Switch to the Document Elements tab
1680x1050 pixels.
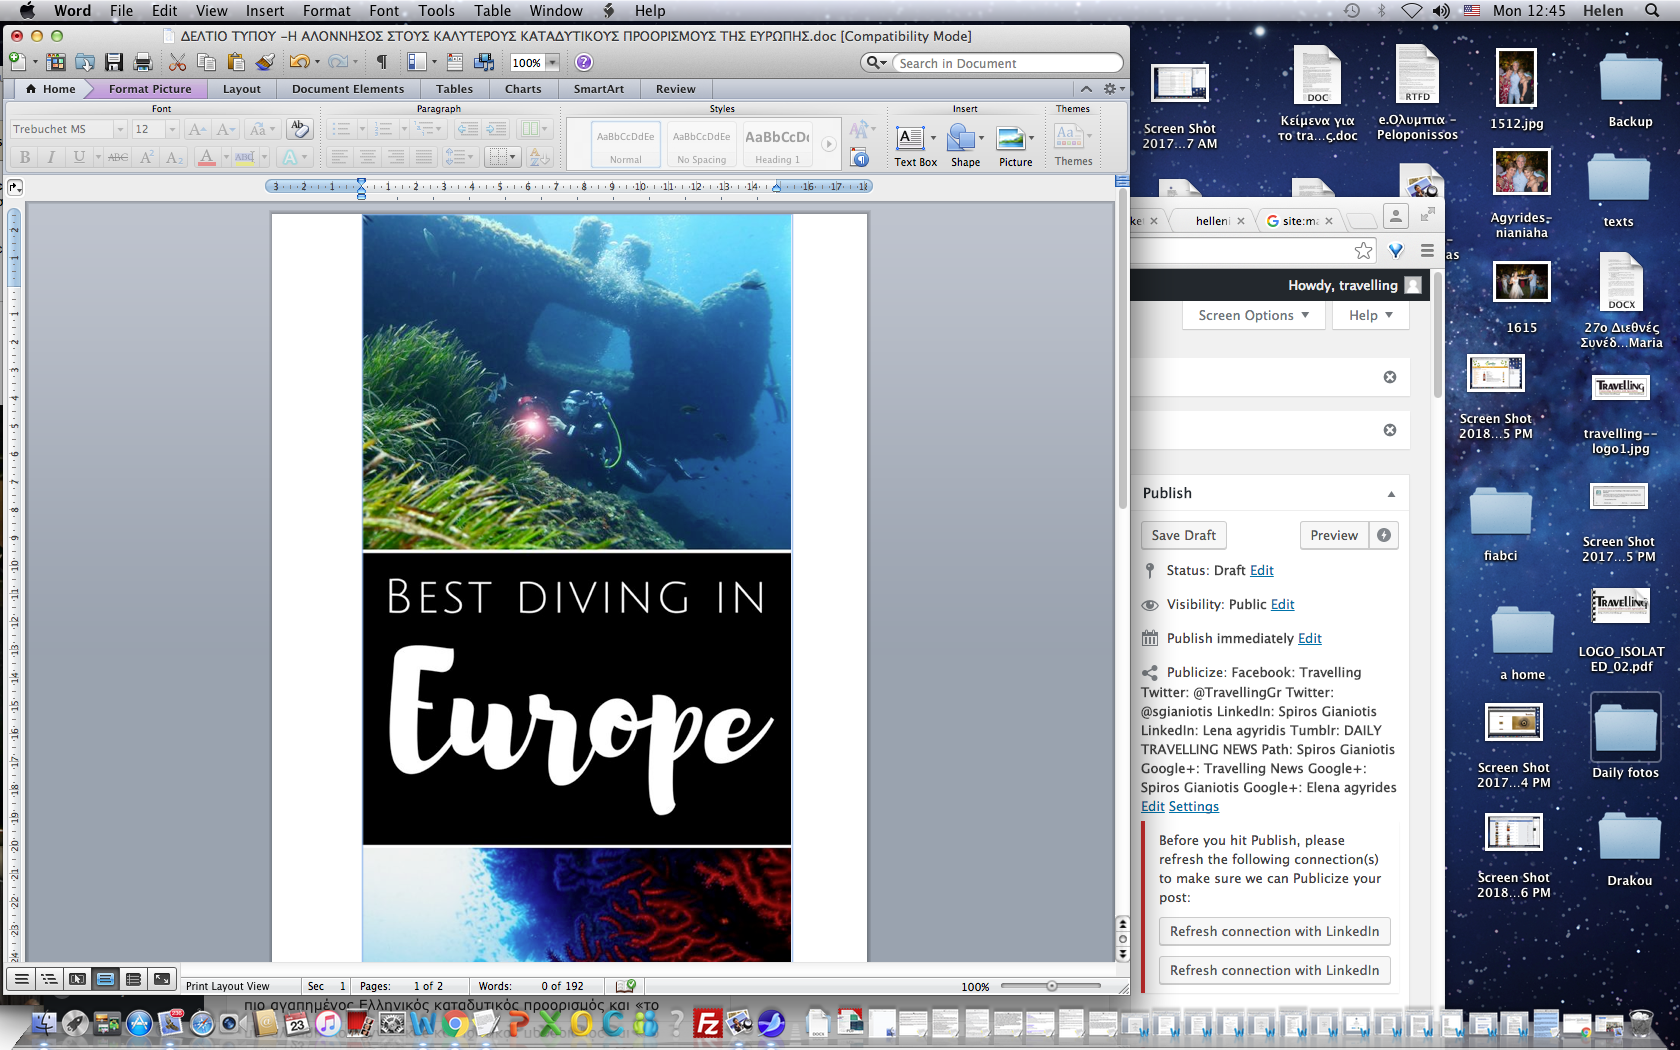[348, 89]
